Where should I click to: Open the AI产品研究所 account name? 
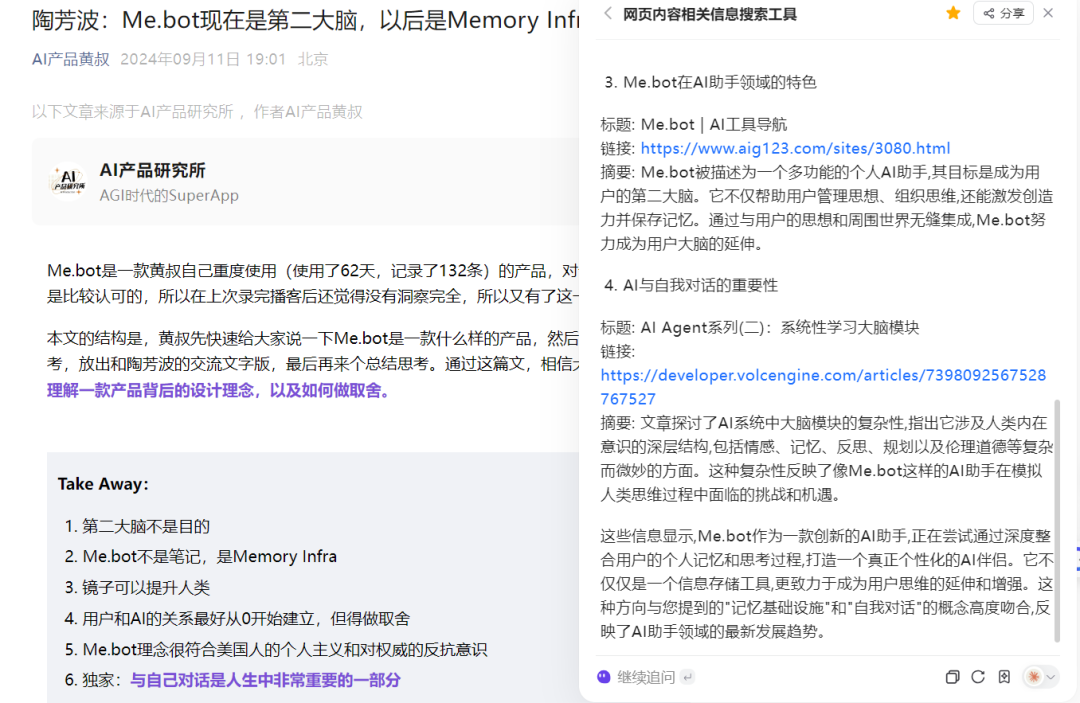152,170
